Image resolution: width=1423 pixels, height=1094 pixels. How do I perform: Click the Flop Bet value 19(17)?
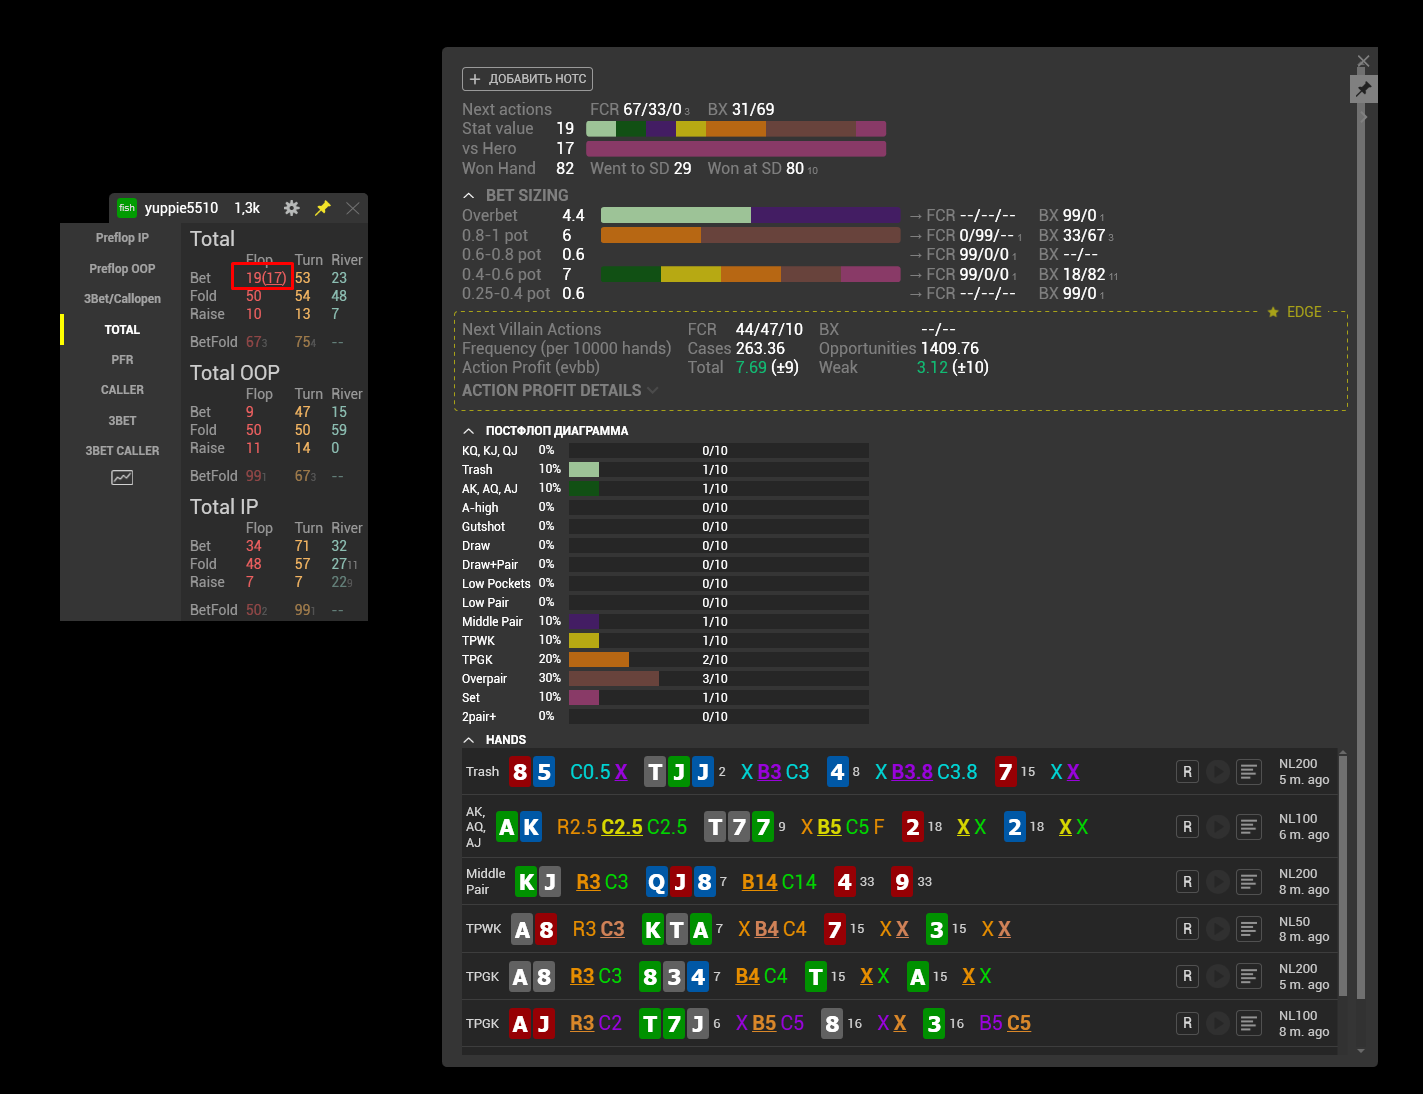point(265,278)
